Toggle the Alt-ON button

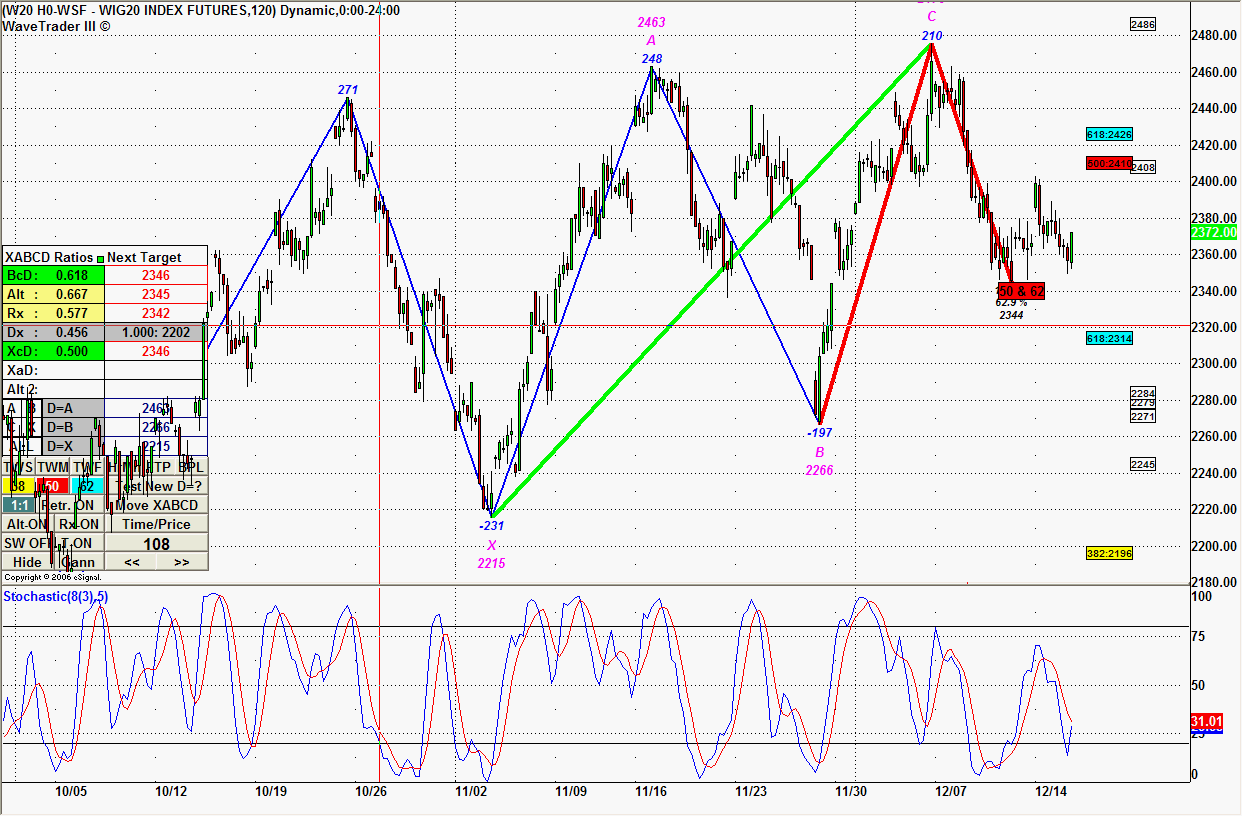tap(27, 524)
